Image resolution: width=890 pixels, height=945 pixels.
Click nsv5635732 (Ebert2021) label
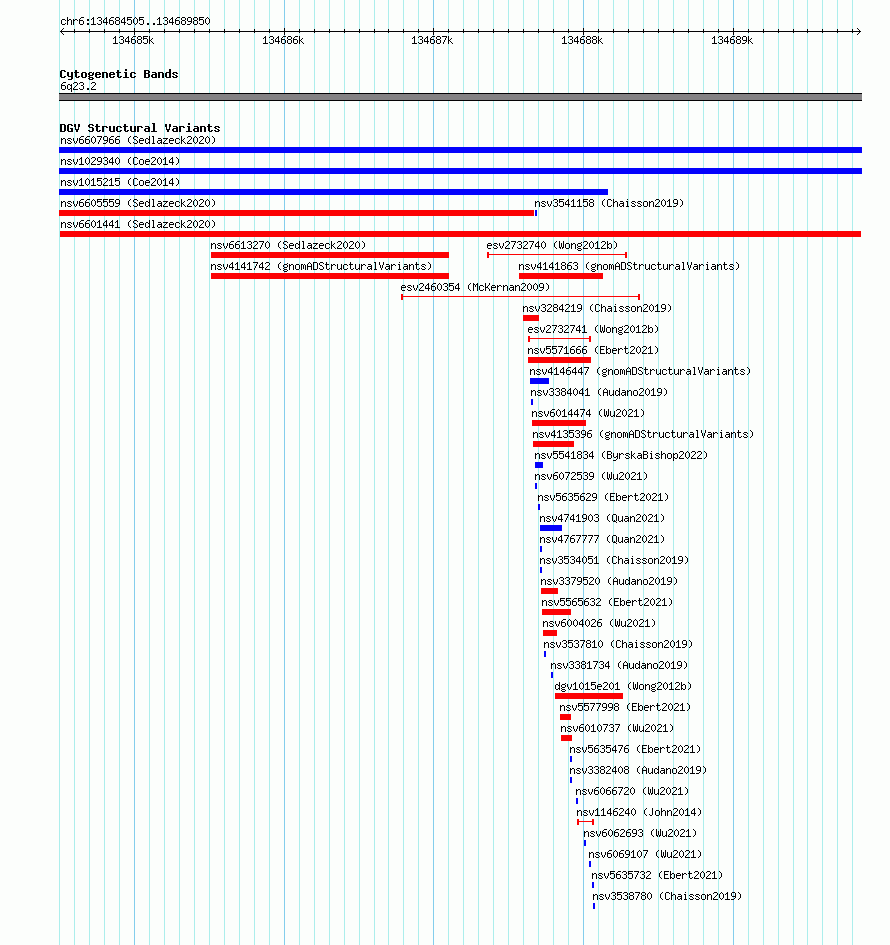pos(657,875)
